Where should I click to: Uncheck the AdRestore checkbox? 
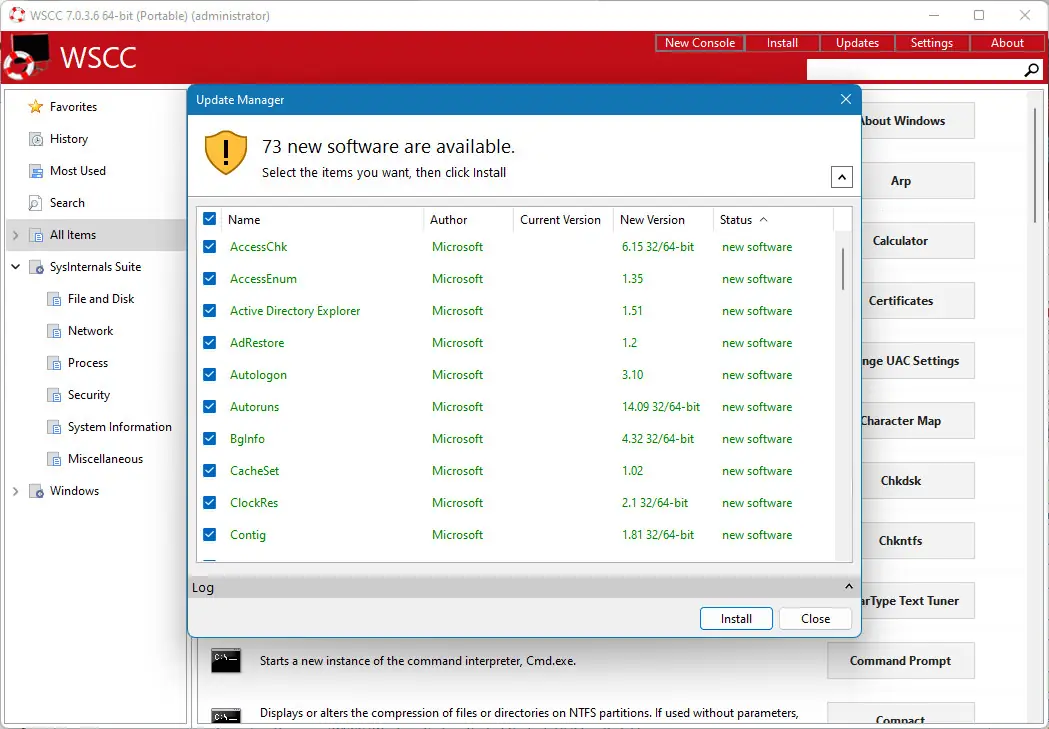pos(209,343)
